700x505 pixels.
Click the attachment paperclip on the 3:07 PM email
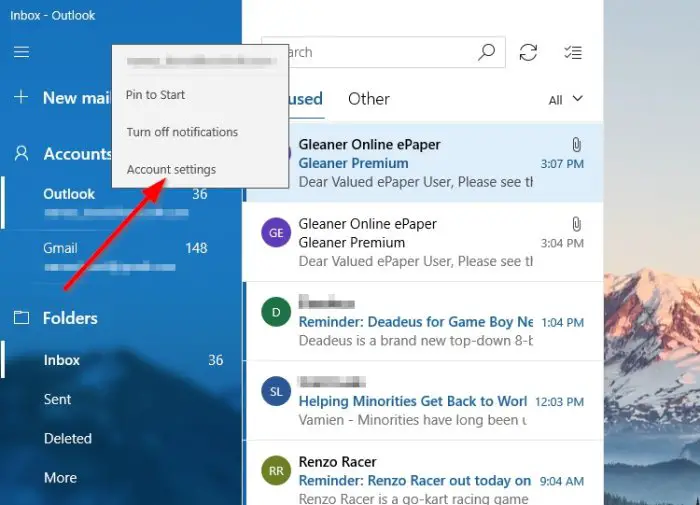[576, 145]
